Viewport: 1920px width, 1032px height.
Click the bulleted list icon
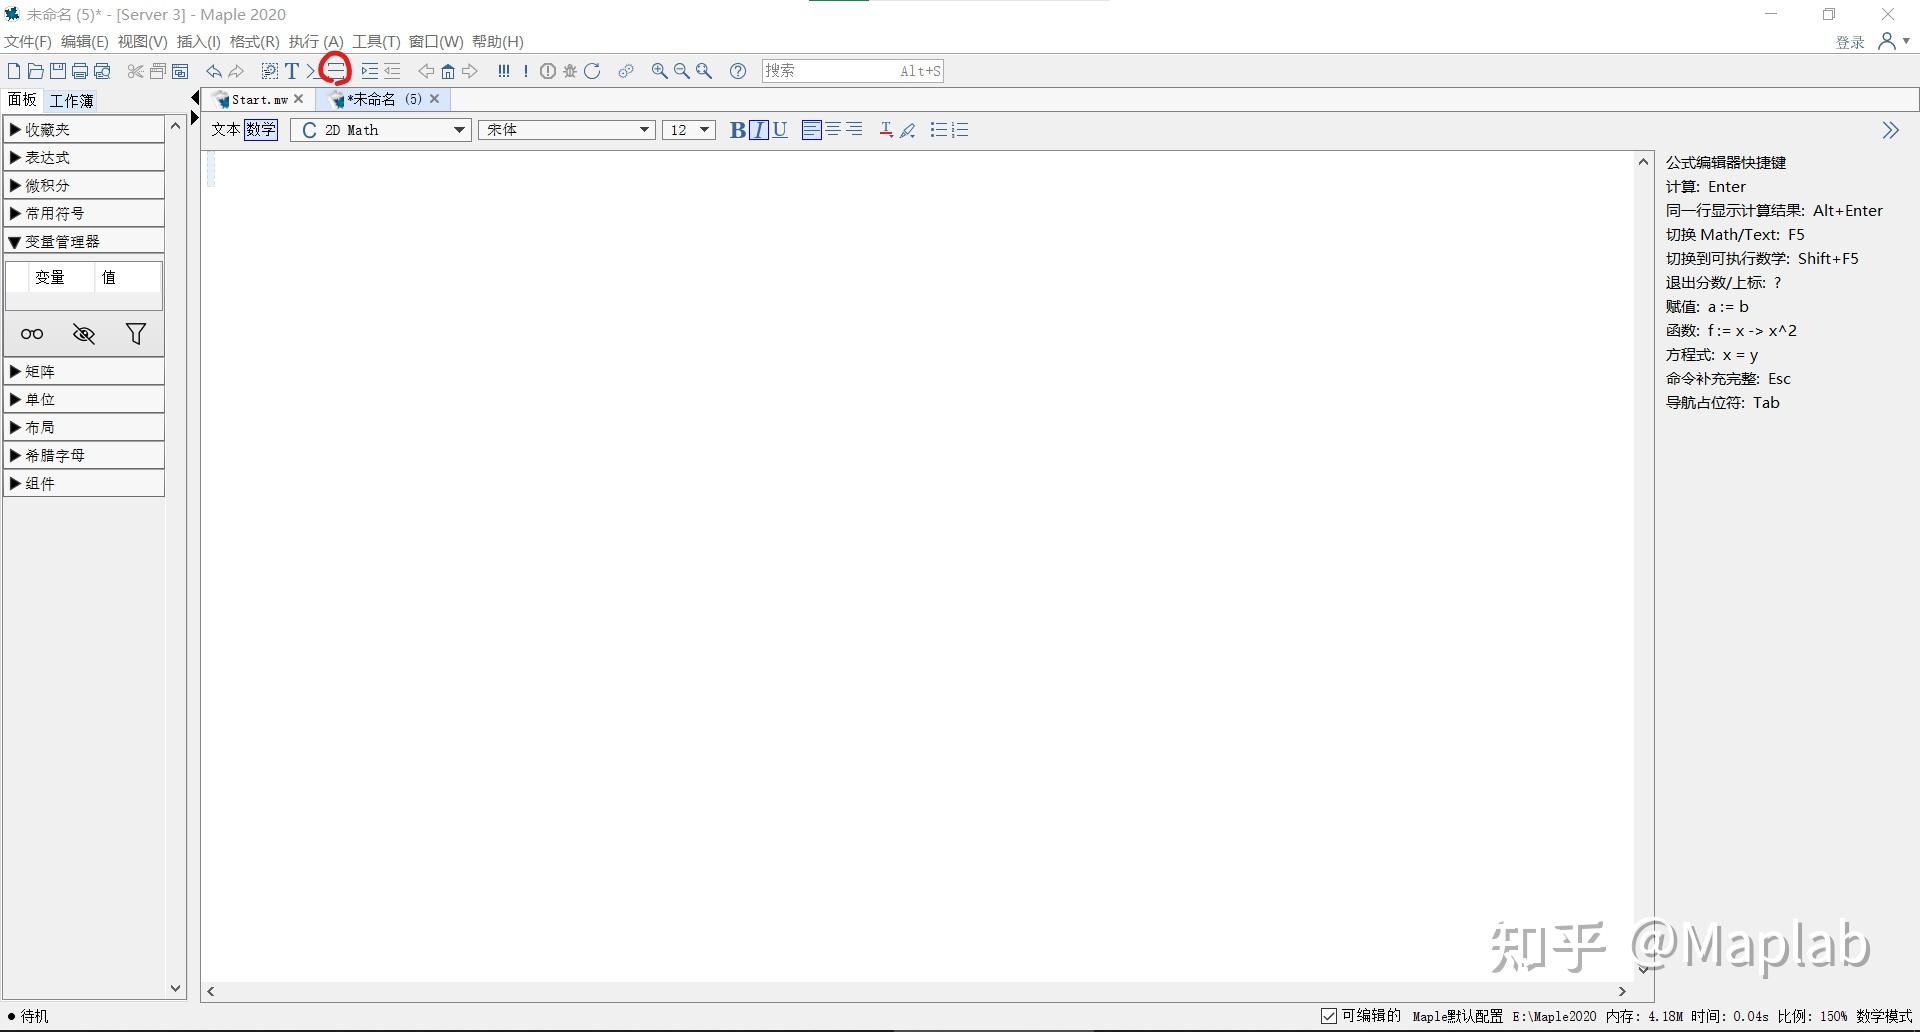pyautogui.click(x=938, y=130)
